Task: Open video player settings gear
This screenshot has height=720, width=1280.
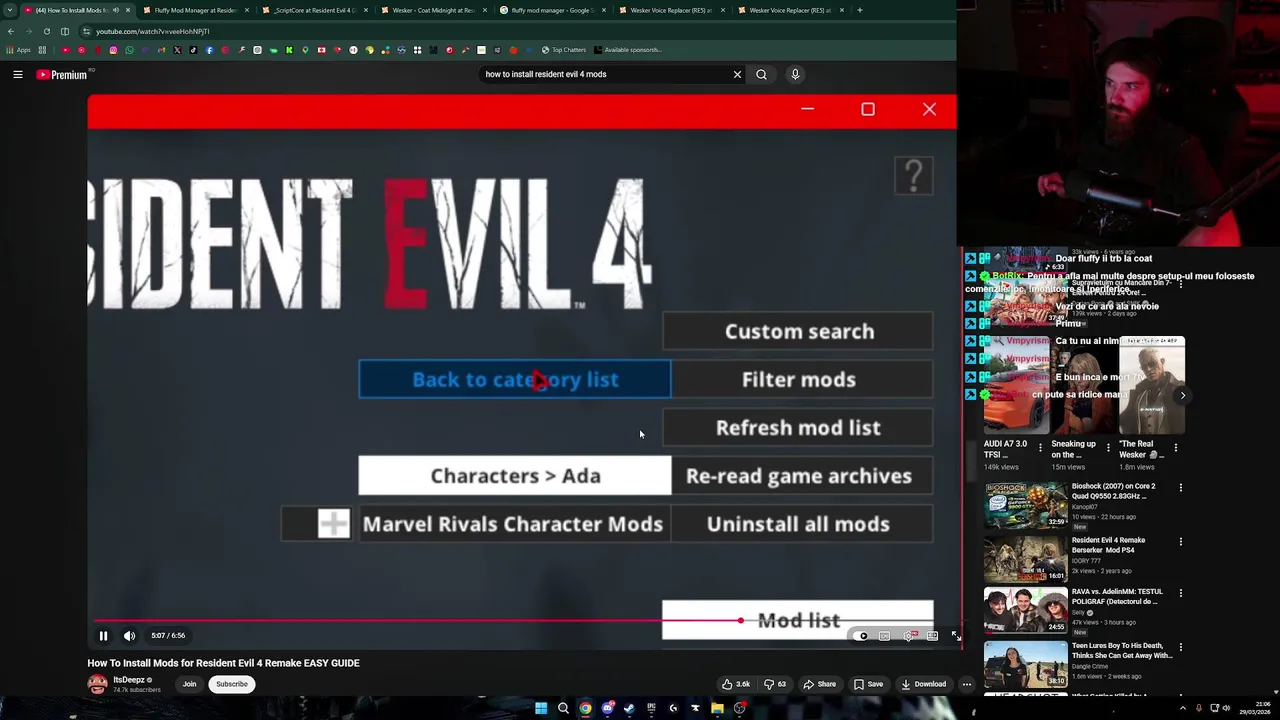Action: click(x=908, y=636)
